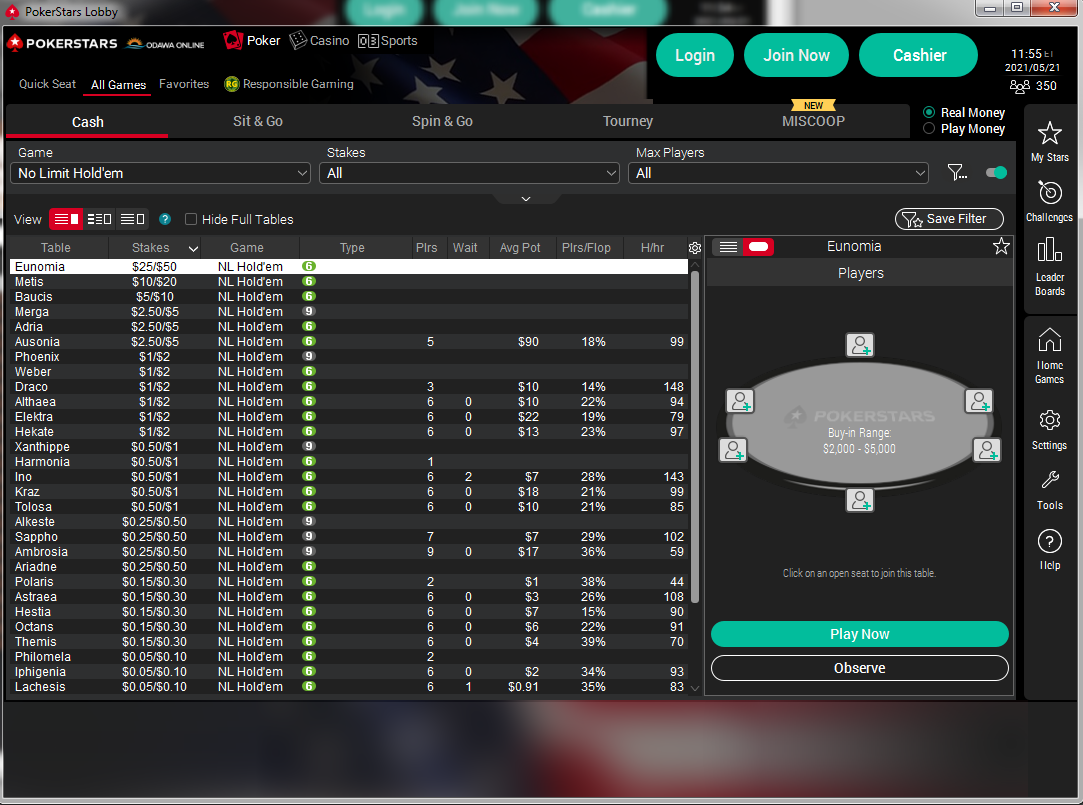Open the Cashier button
Viewport: 1083px width, 805px height.
919,55
